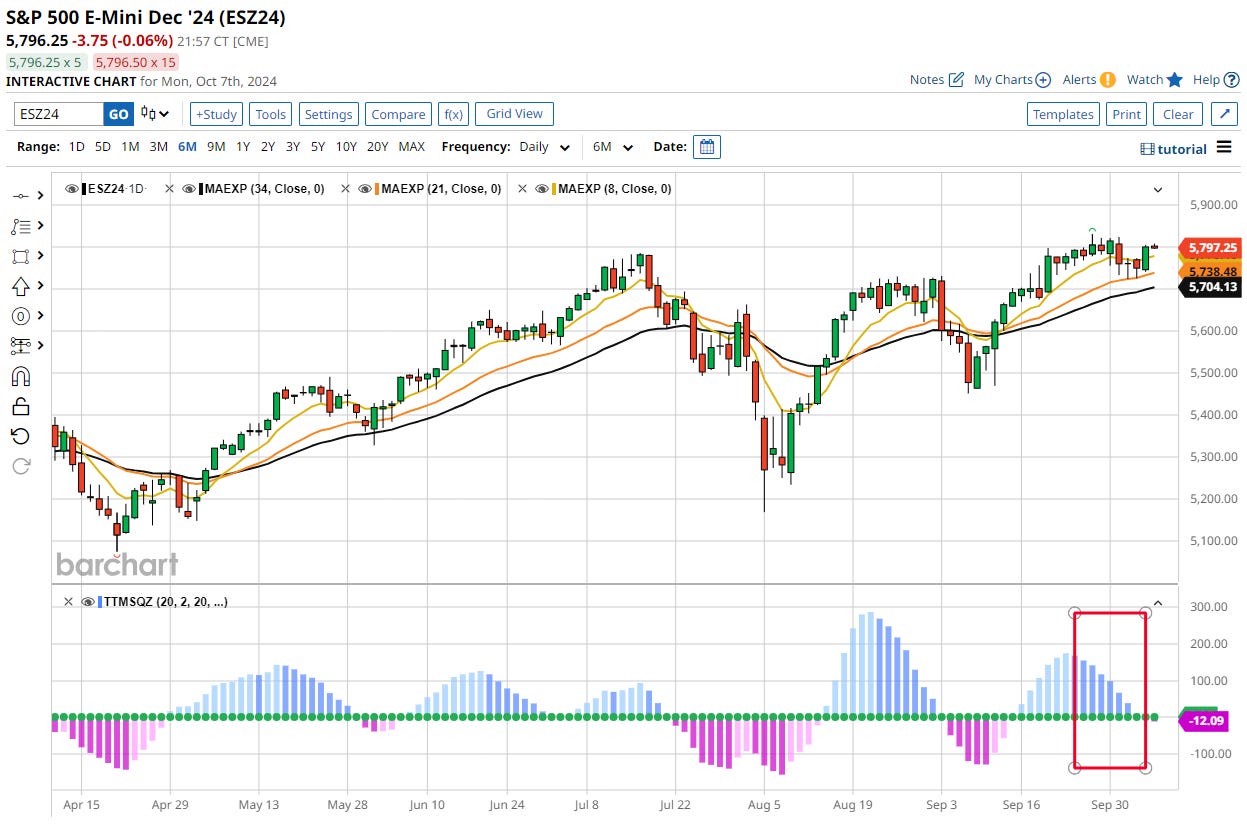The width and height of the screenshot is (1247, 825).
Task: Click the MAEXP 21 orange color swatch
Action: tap(378, 188)
